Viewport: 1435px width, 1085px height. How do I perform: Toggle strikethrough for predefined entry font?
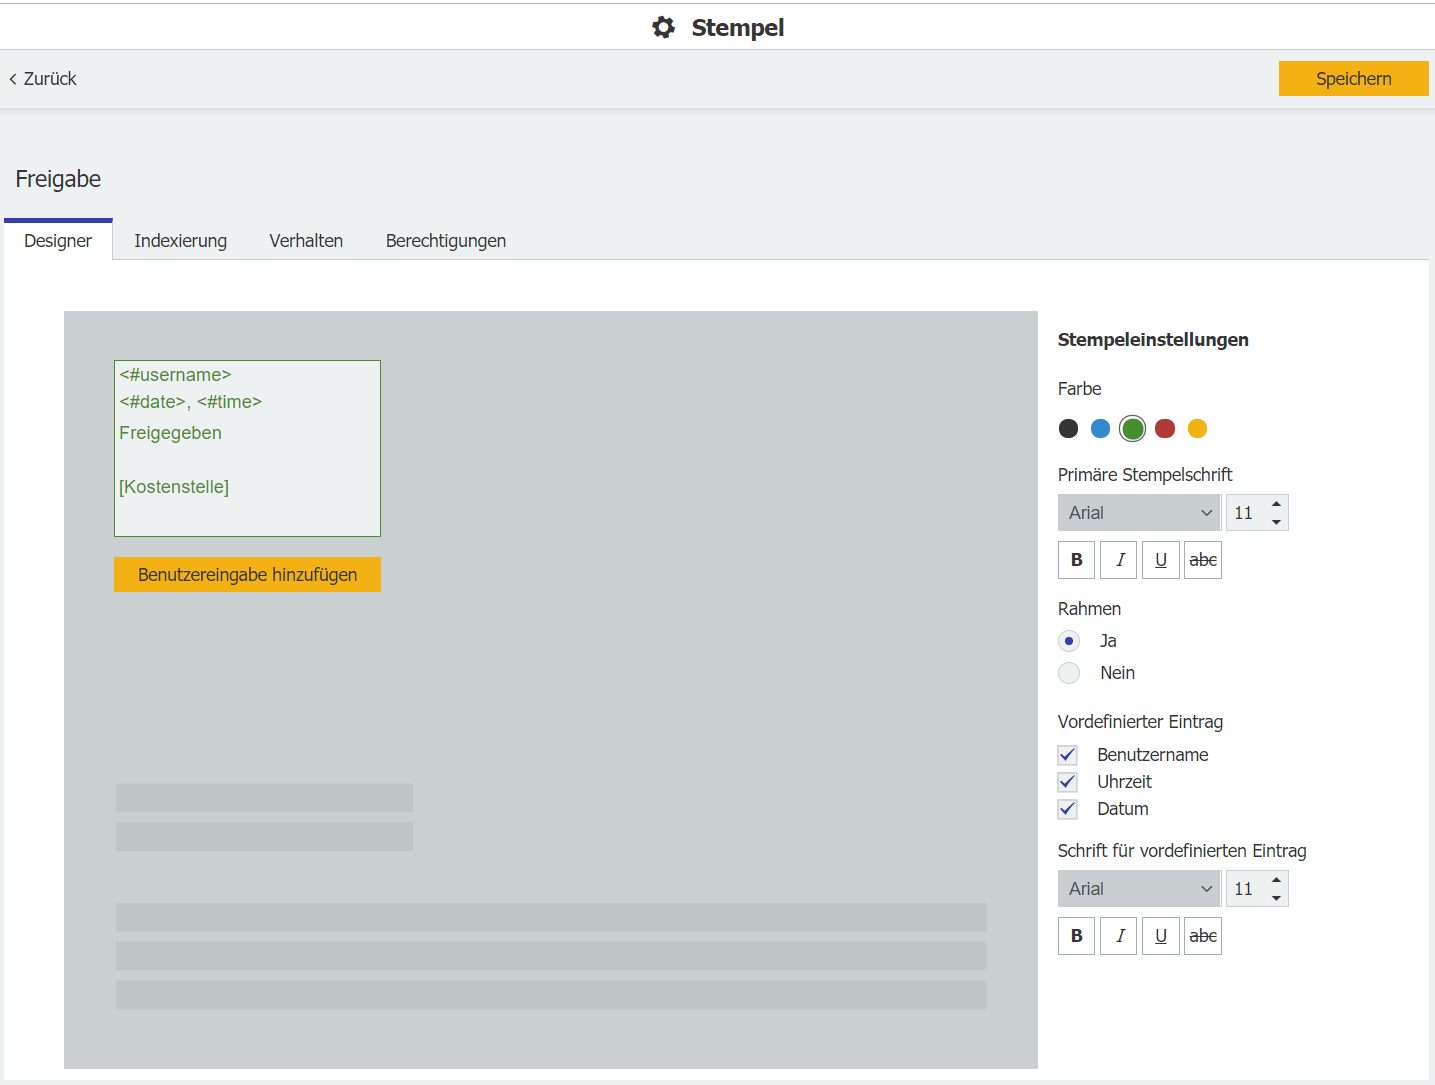[x=1202, y=936]
